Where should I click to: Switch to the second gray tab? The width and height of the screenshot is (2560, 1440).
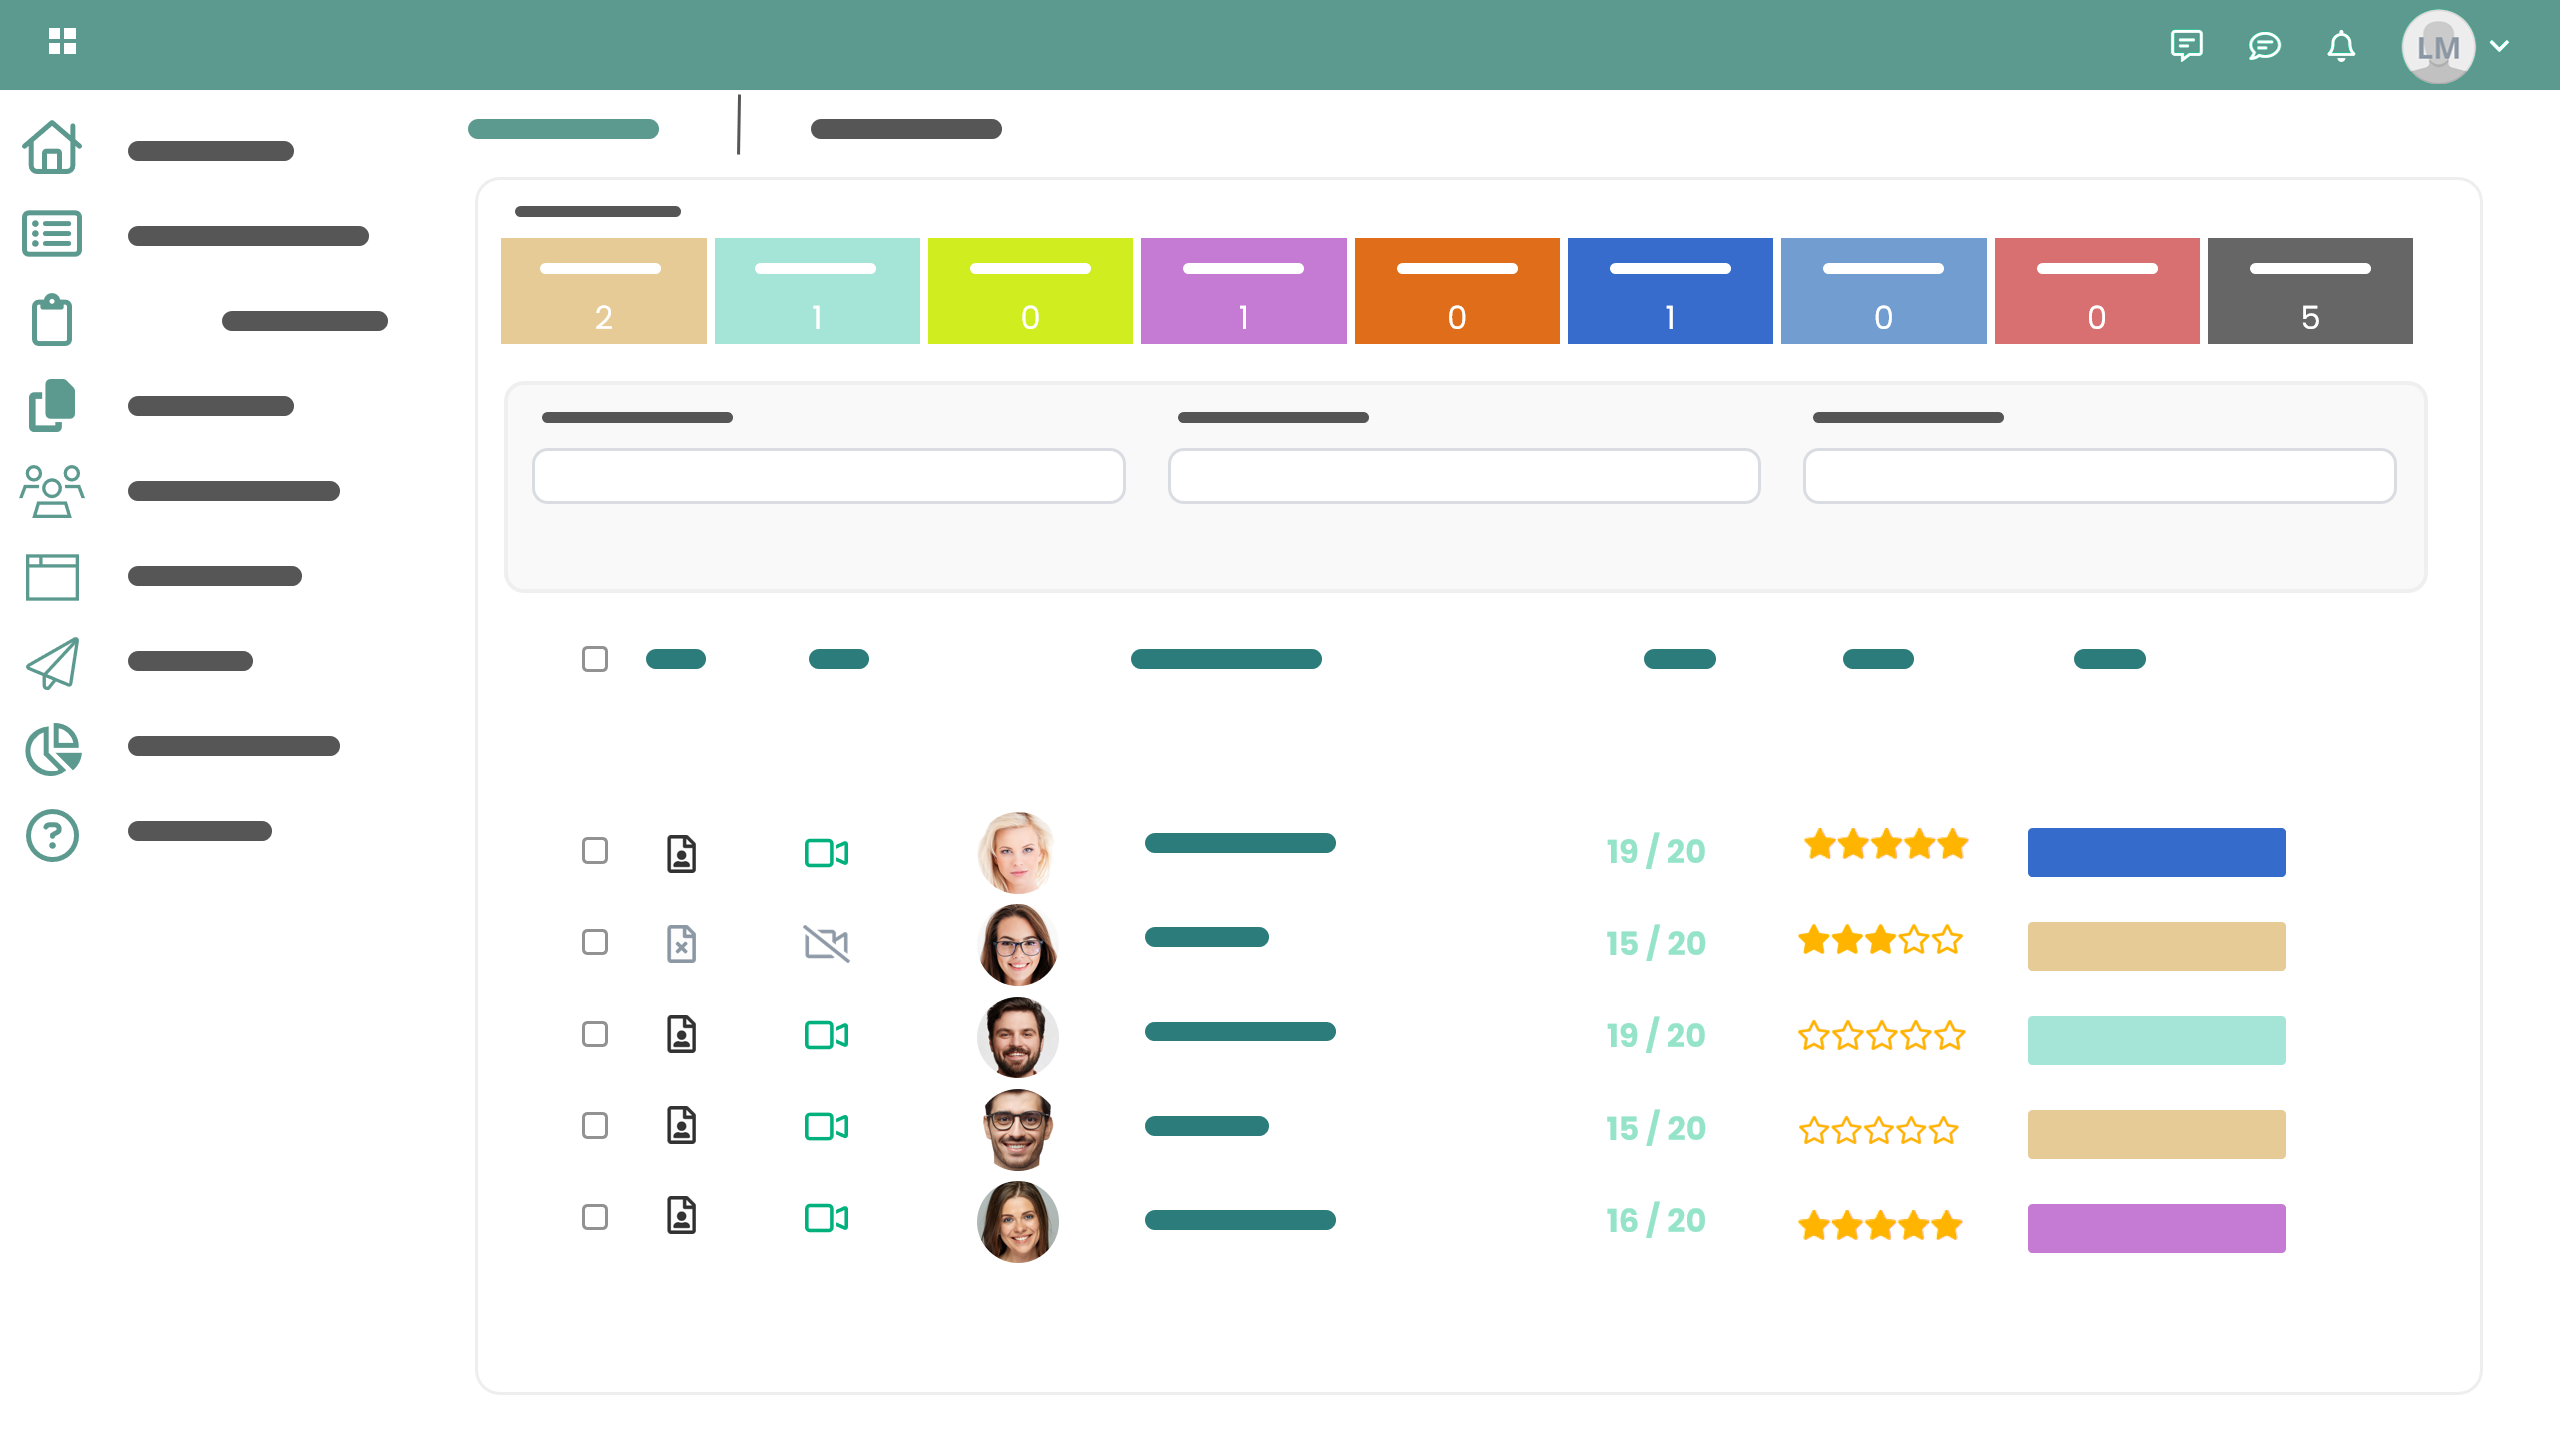[x=906, y=129]
